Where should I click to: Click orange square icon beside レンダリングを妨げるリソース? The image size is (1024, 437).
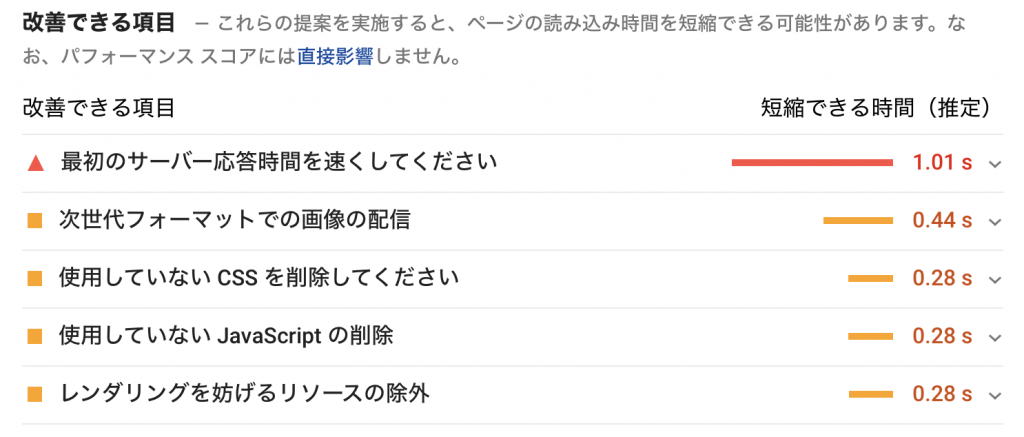[35, 395]
